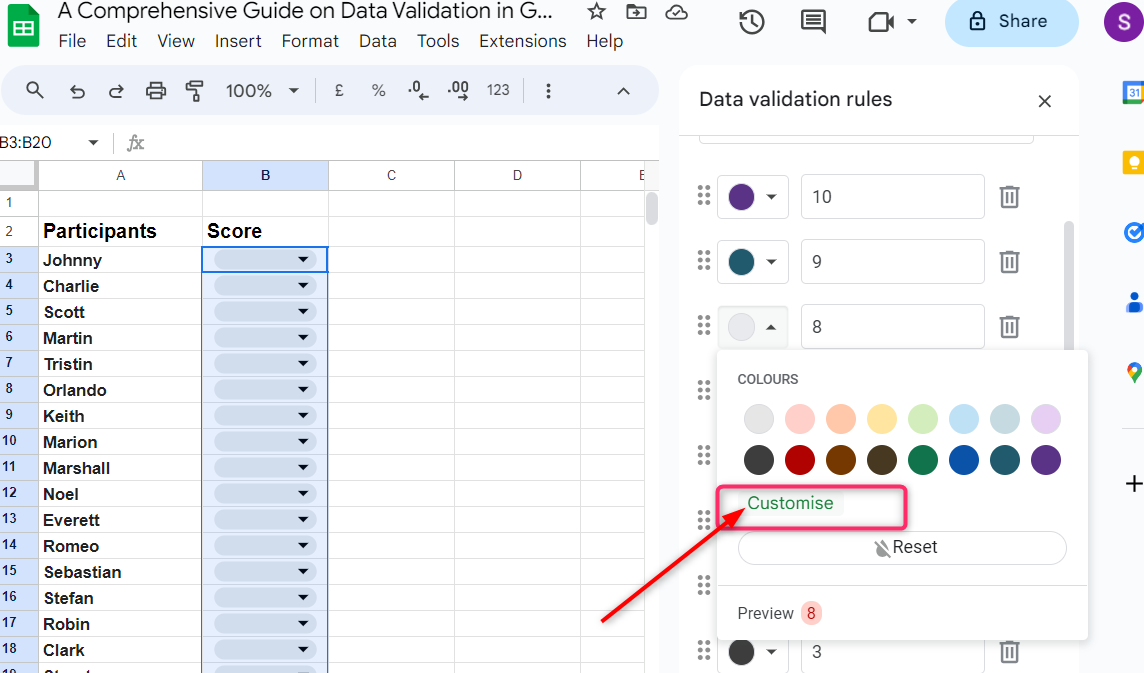Viewport: 1144px width, 673px height.
Task: Format as currency with pound icon
Action: pyautogui.click(x=339, y=91)
